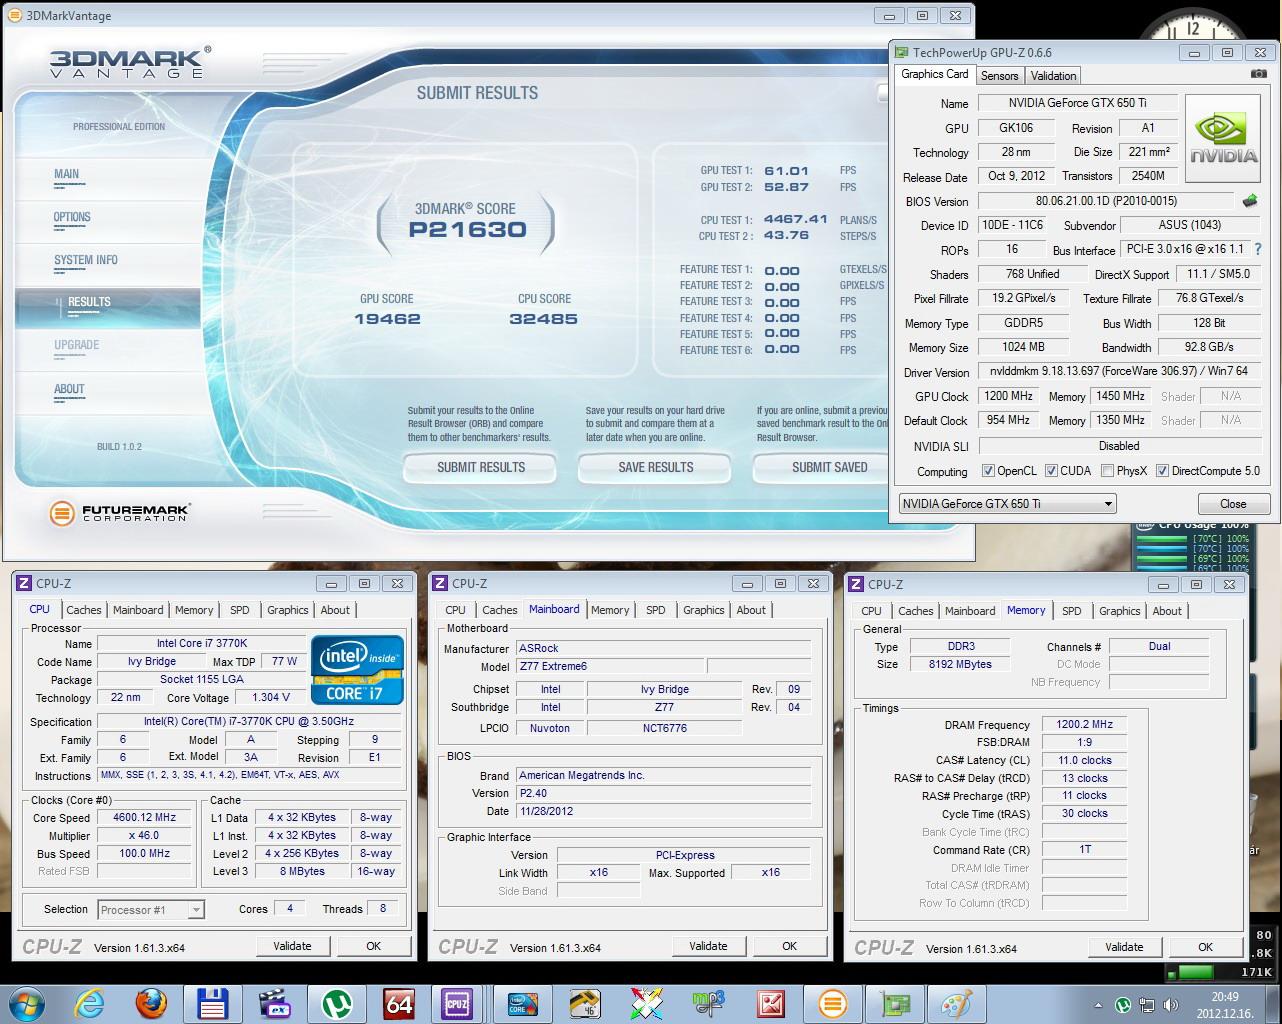Click the Intel Core i7 logo in CPU-Z
This screenshot has height=1024, width=1282.
click(358, 670)
